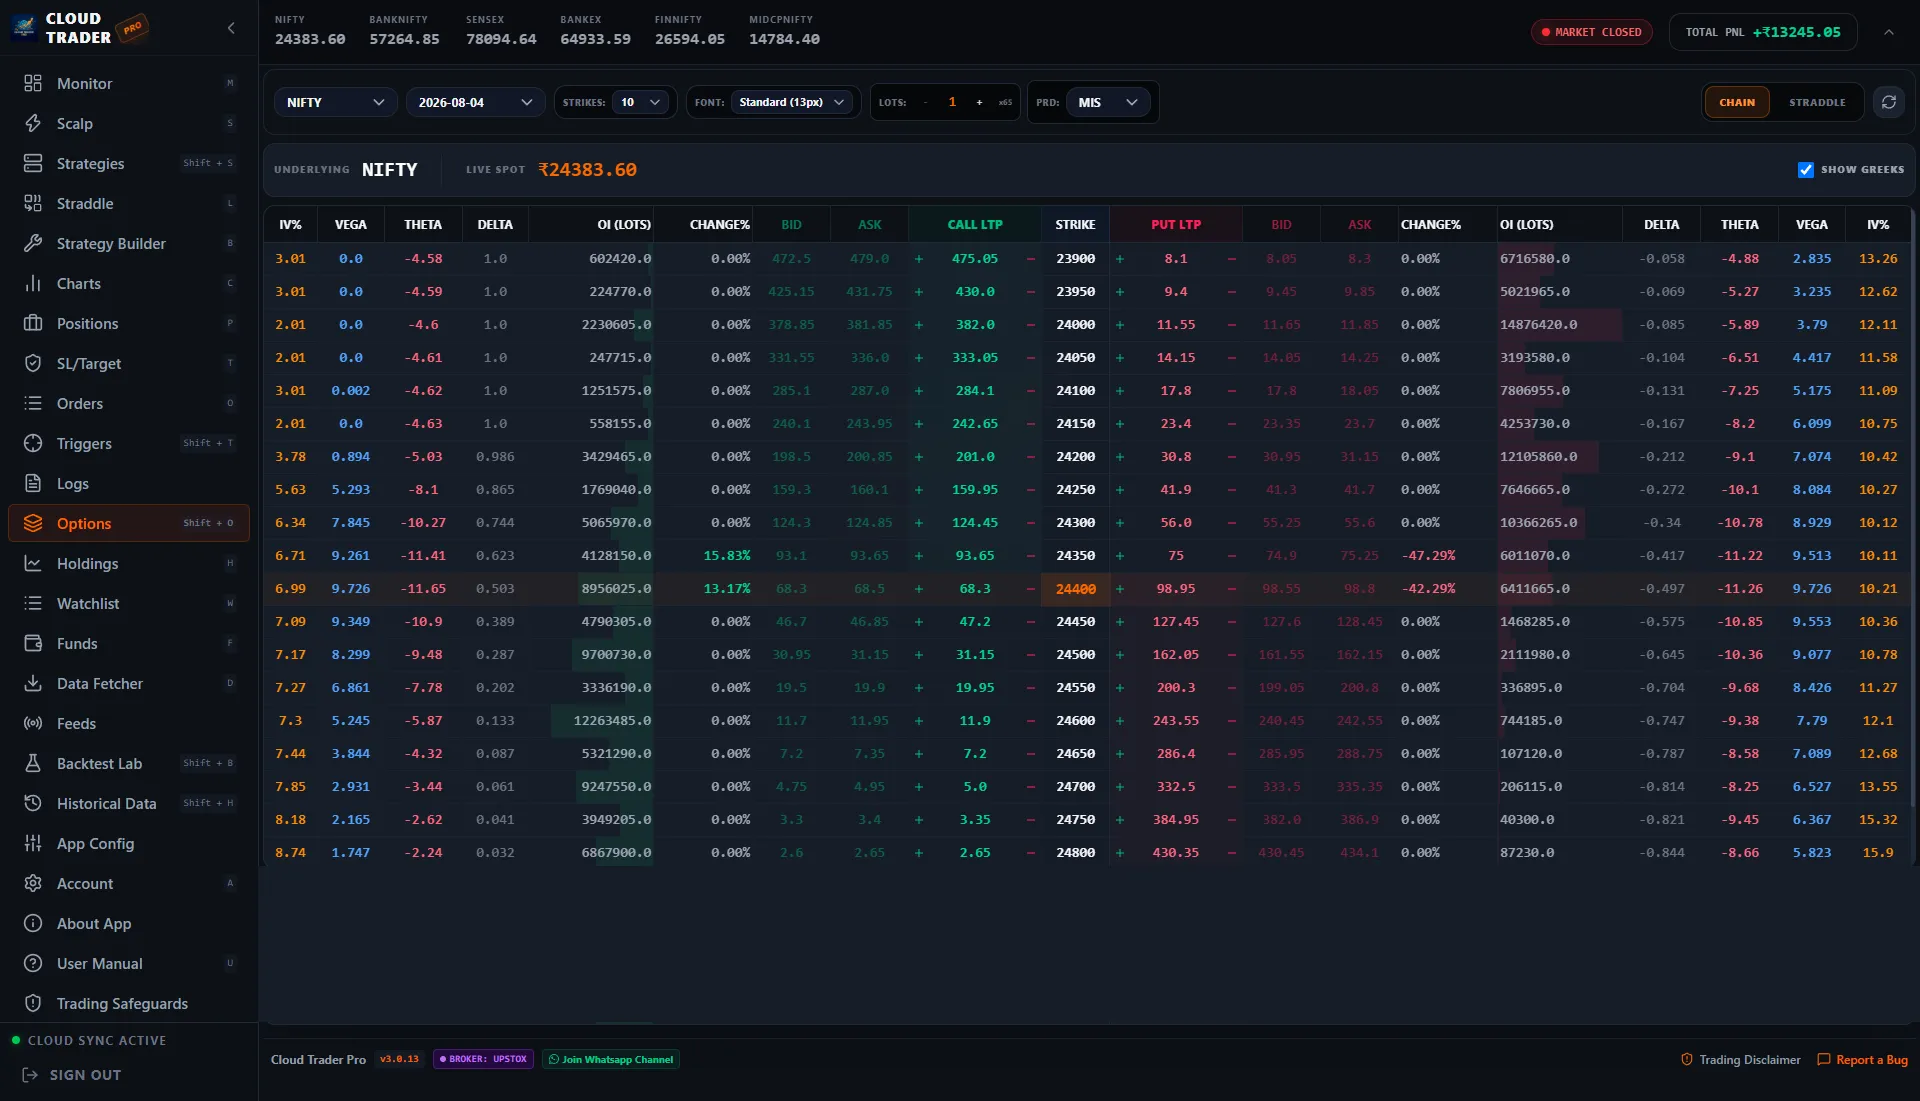
Task: Click the Broker: Upstox badge
Action: pos(483,1059)
